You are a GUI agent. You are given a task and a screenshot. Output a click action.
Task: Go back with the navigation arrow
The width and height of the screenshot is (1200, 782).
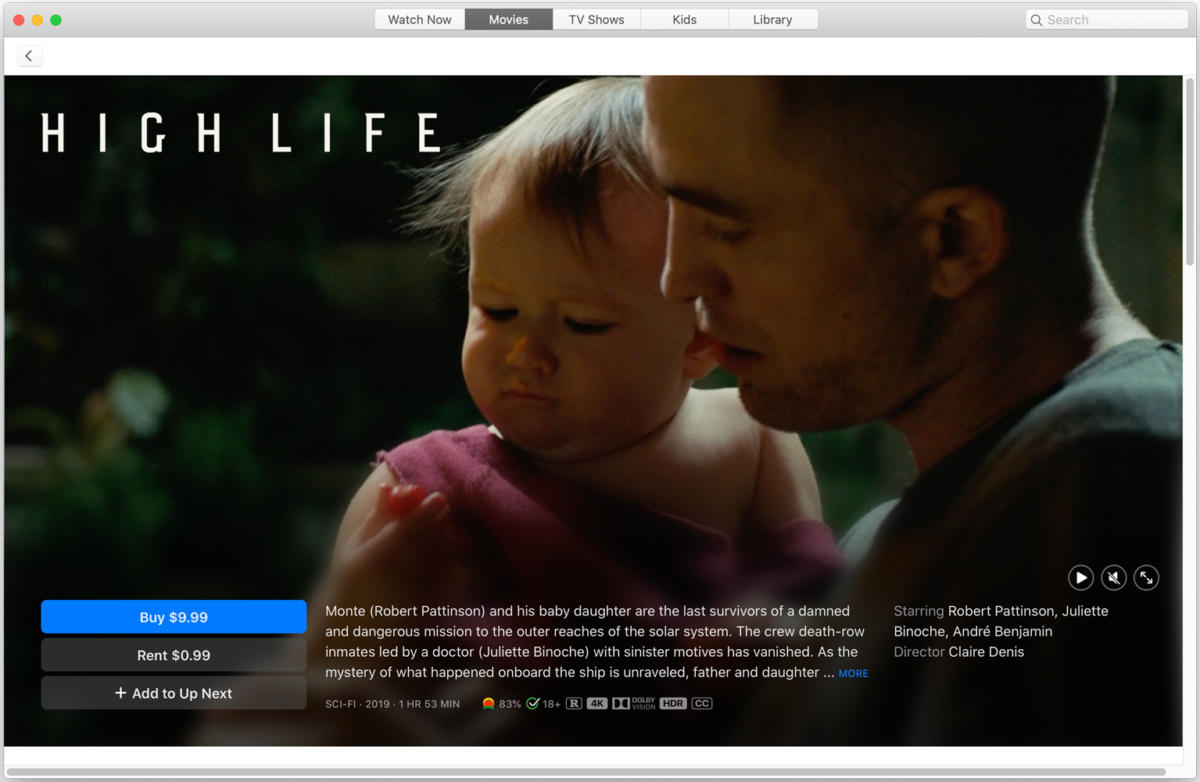(x=29, y=55)
